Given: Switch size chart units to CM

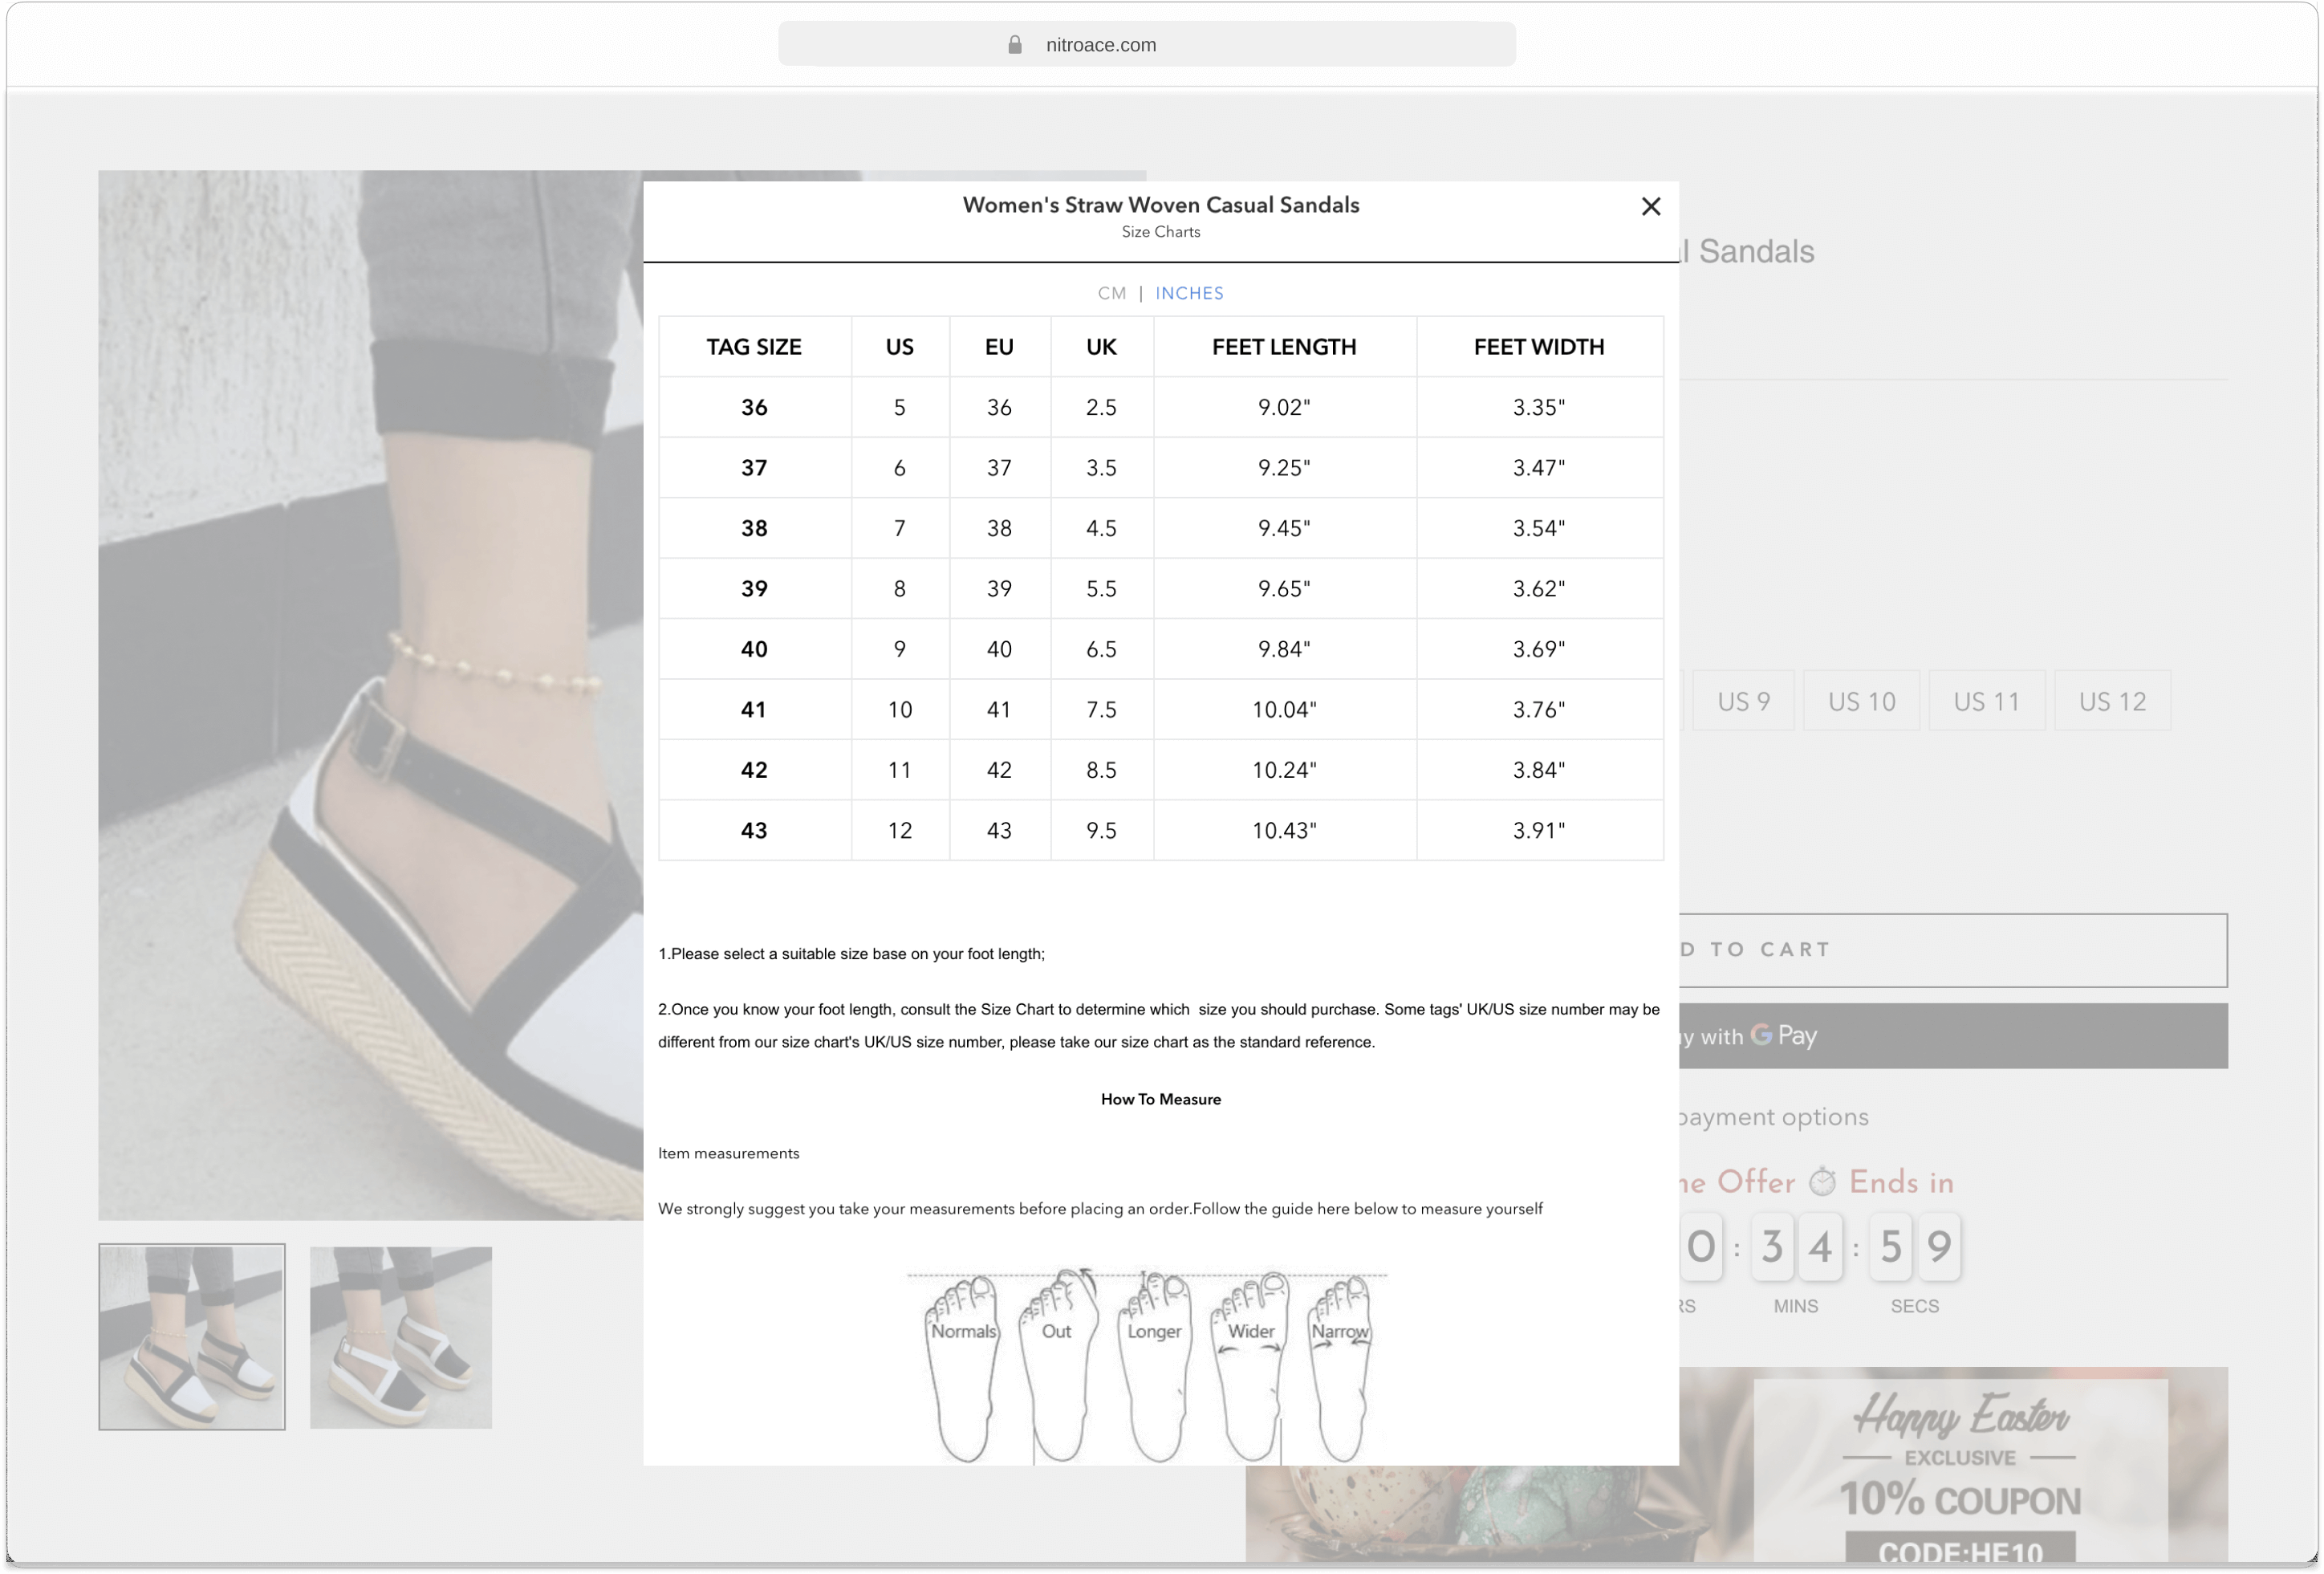Looking at the screenshot, I should tap(1111, 293).
